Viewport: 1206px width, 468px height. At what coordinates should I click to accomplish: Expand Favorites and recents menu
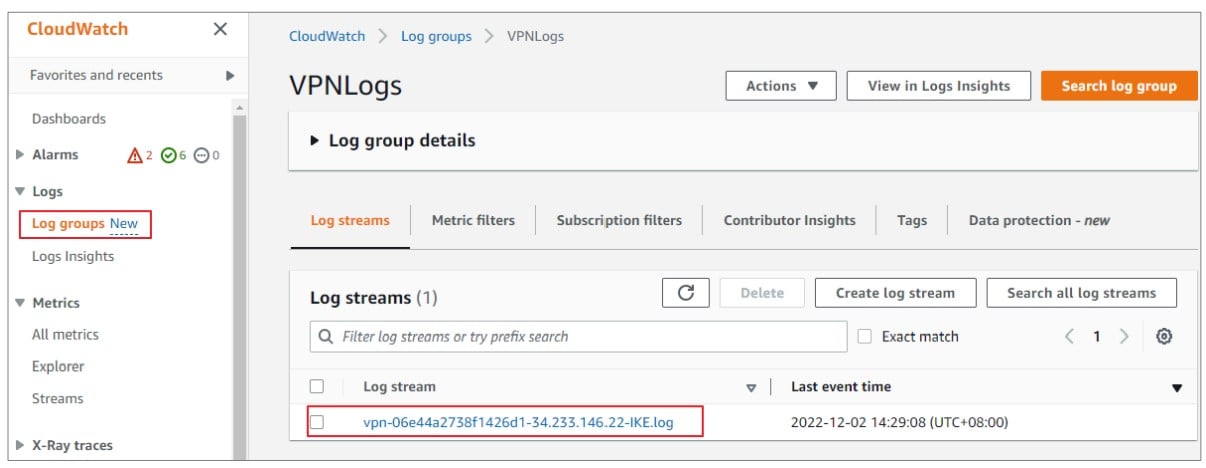click(x=229, y=75)
